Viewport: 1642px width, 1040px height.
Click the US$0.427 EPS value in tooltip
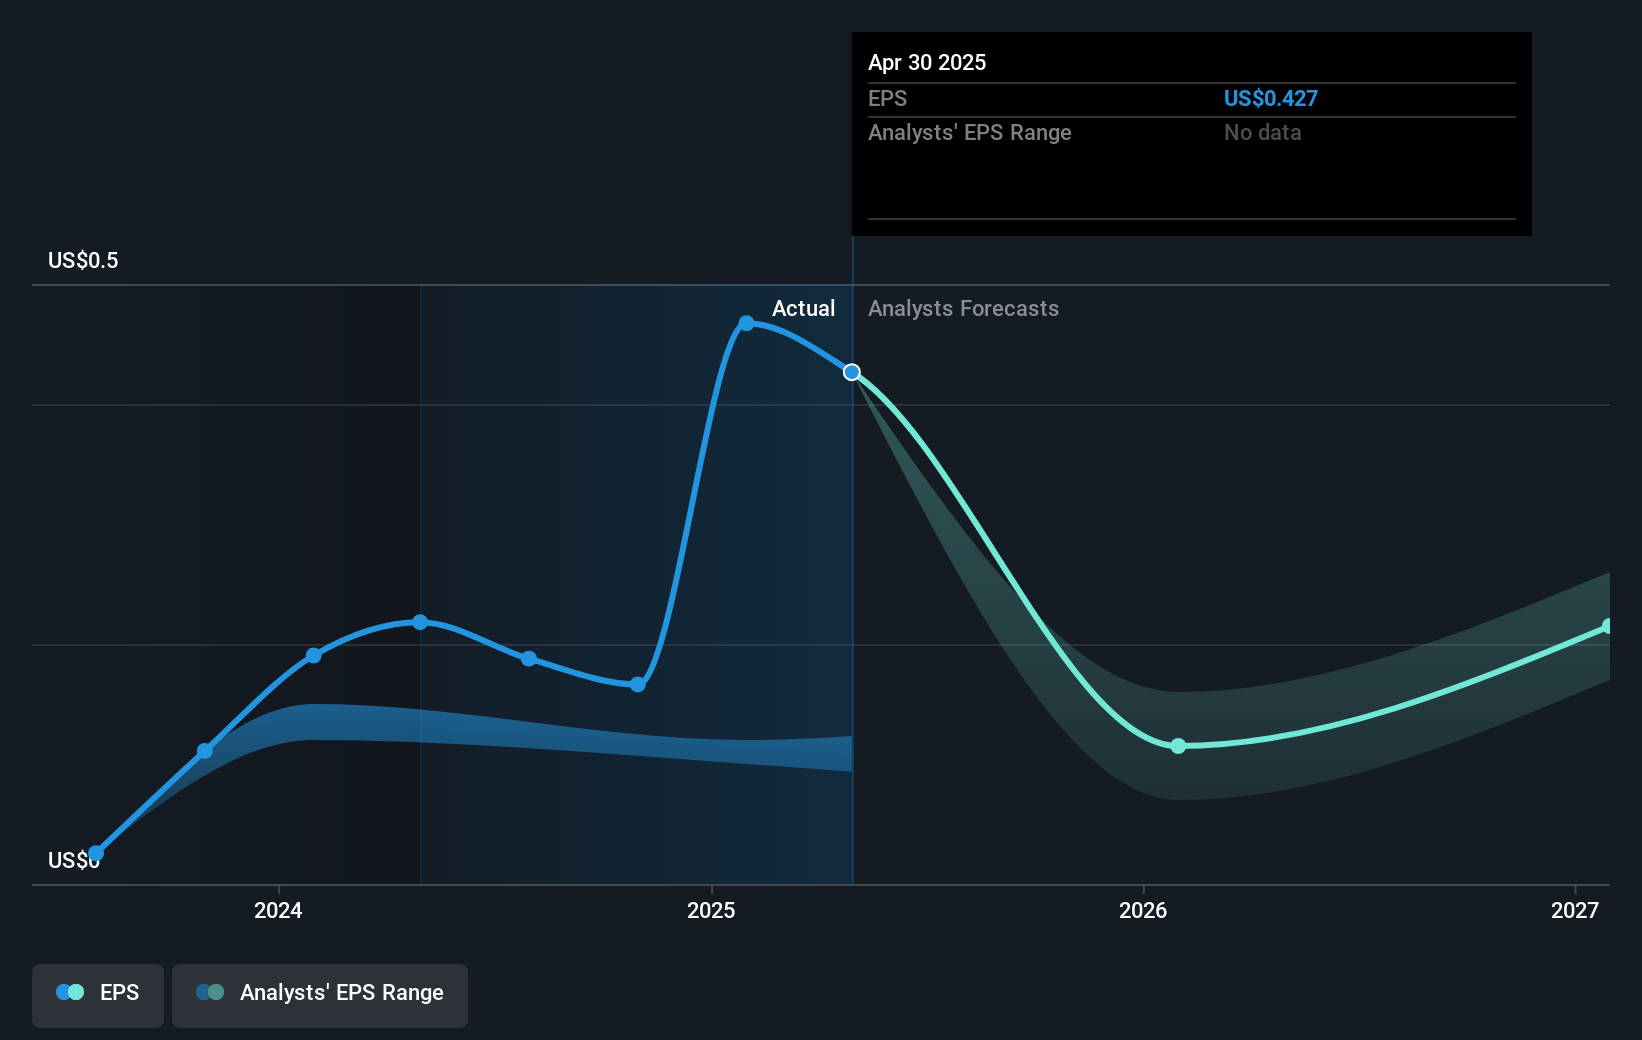coord(1271,99)
